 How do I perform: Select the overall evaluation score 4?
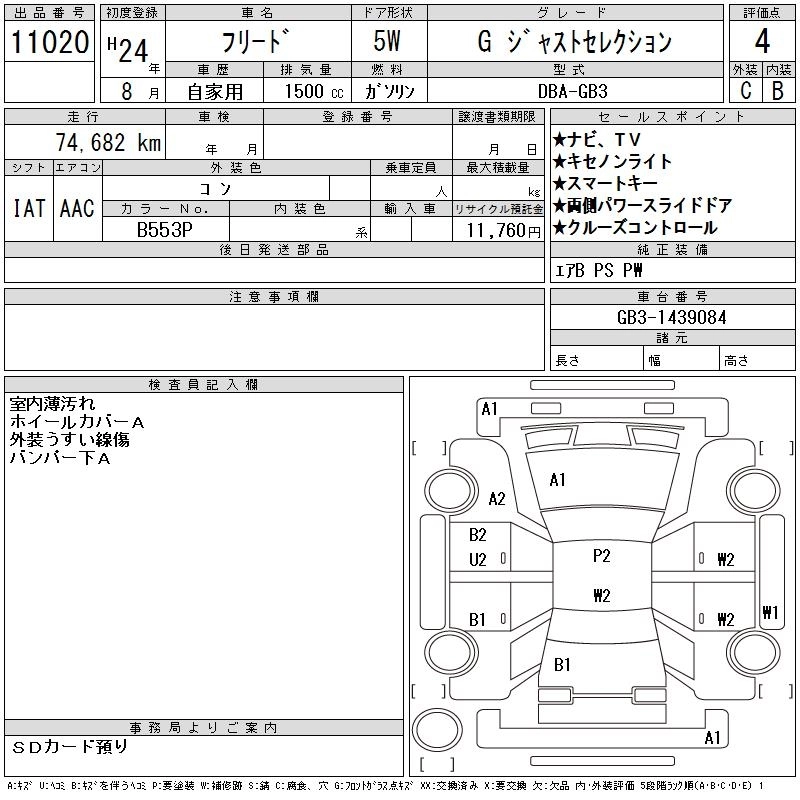click(762, 41)
